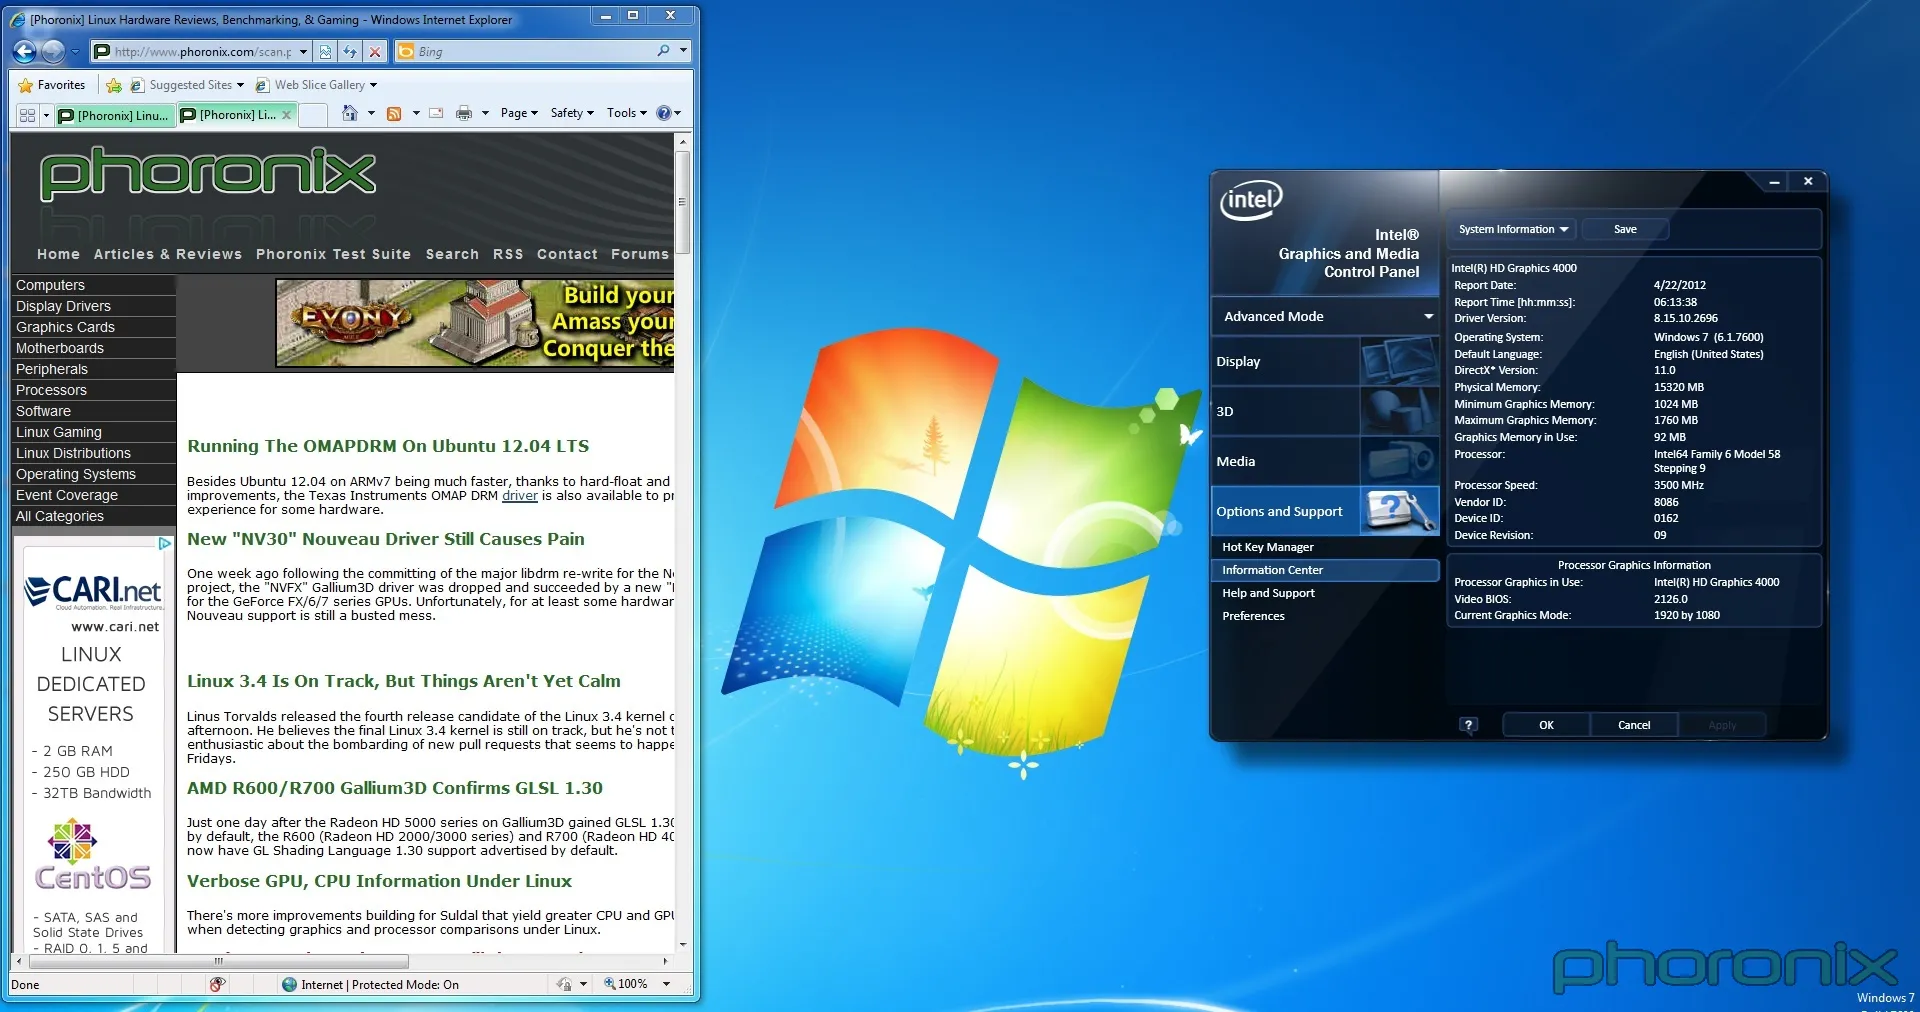This screenshot has width=1920, height=1012.
Task: Click the browser Back arrow button
Action: pyautogui.click(x=25, y=51)
